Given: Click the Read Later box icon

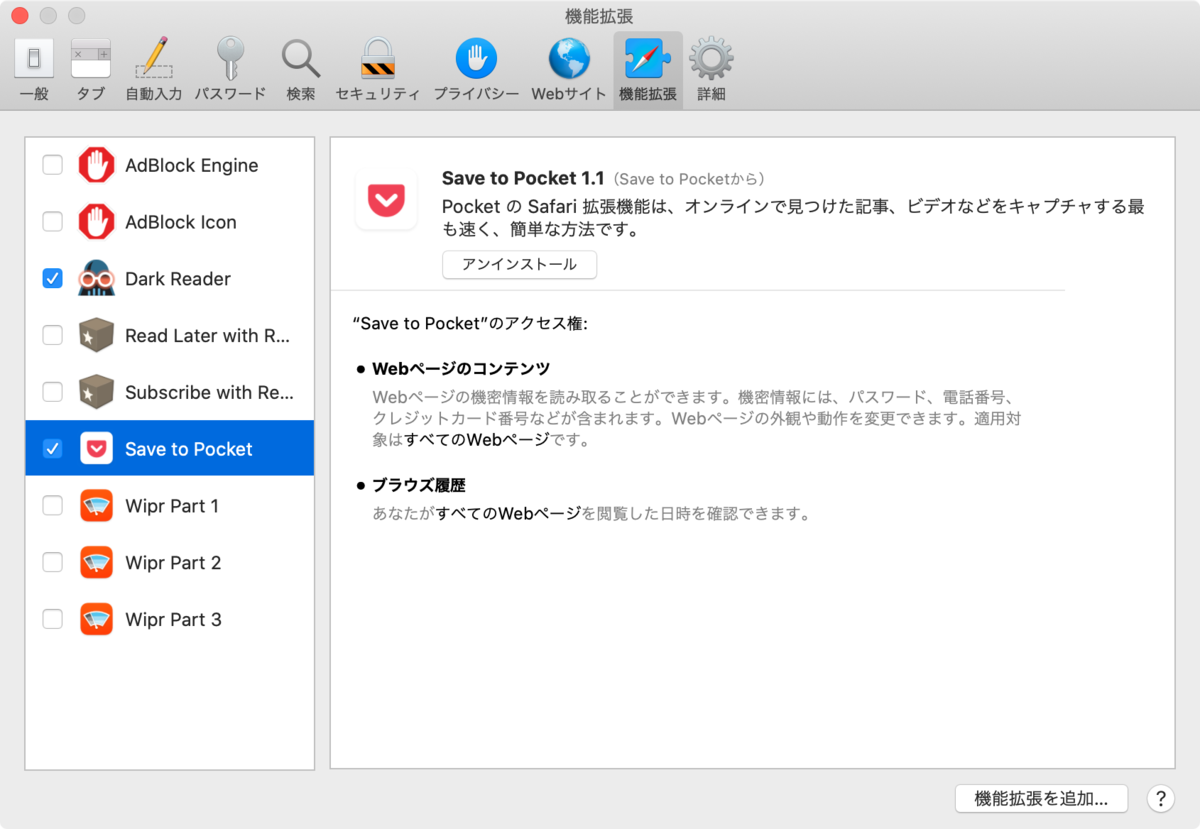Looking at the screenshot, I should 97,336.
